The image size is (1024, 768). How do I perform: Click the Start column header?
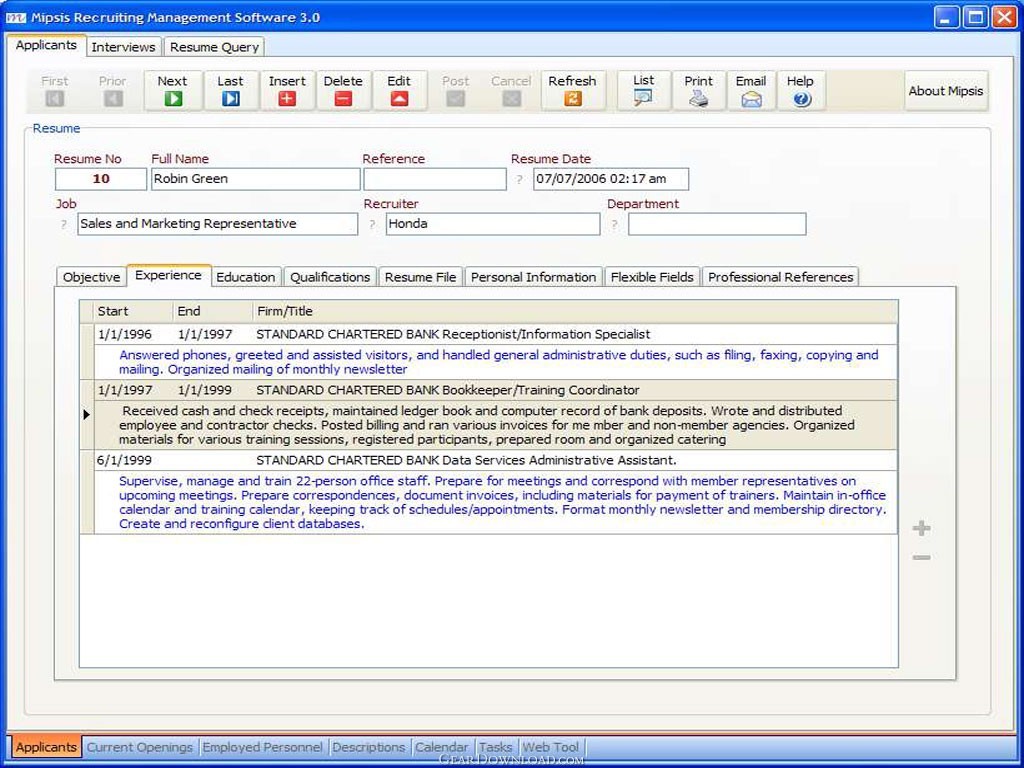tap(134, 312)
